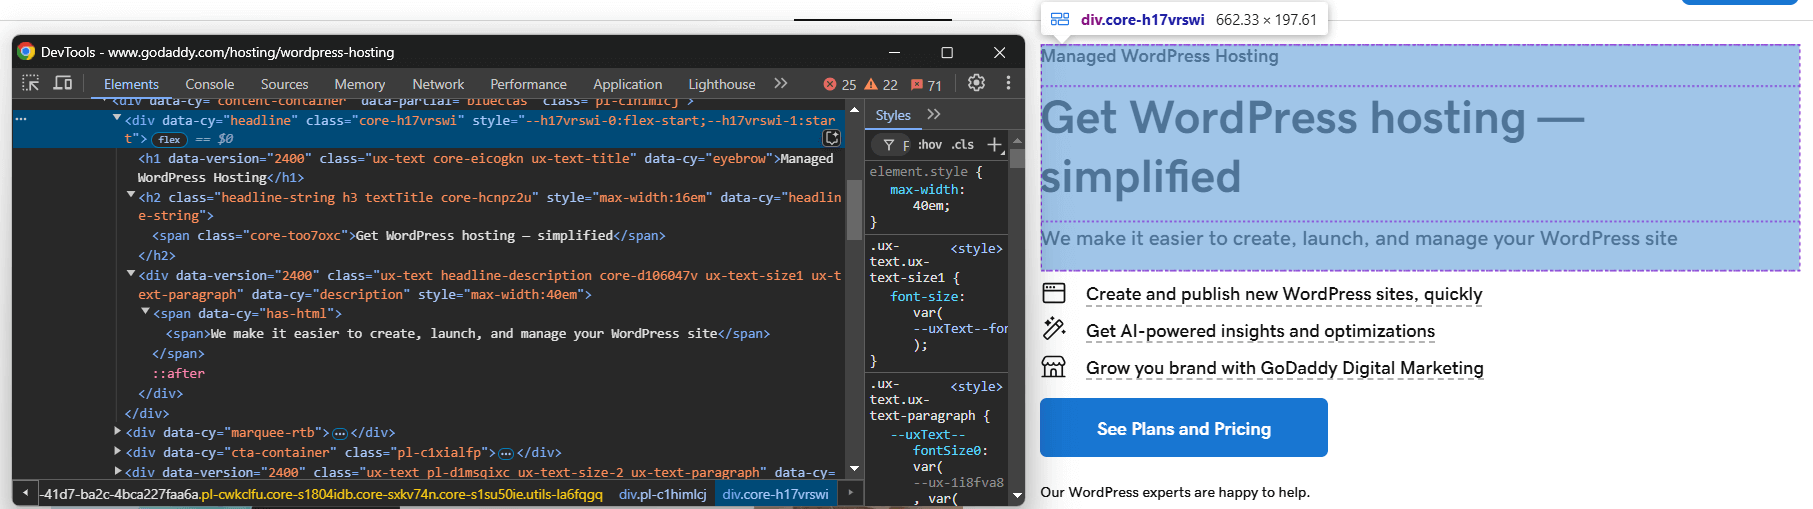Expand the cta-container div node
Screen dimensions: 1813x509
[119, 452]
